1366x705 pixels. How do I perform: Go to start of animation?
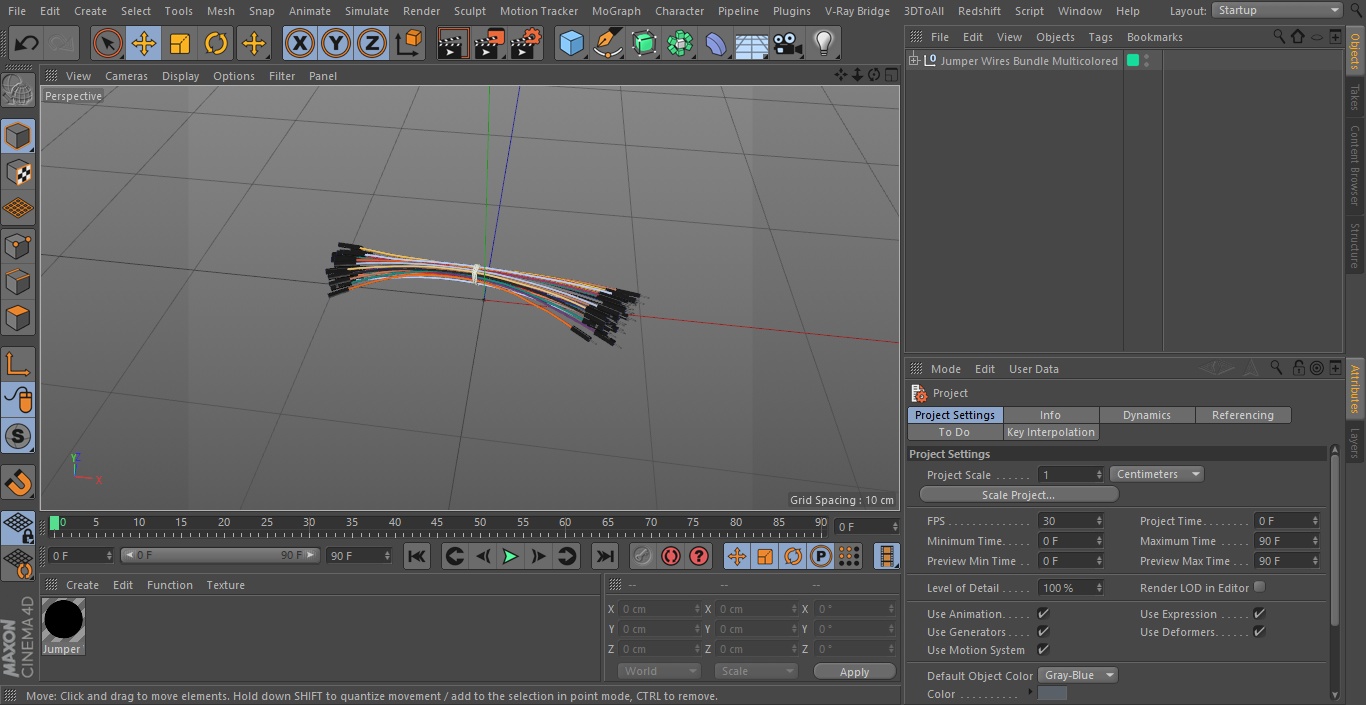click(417, 556)
